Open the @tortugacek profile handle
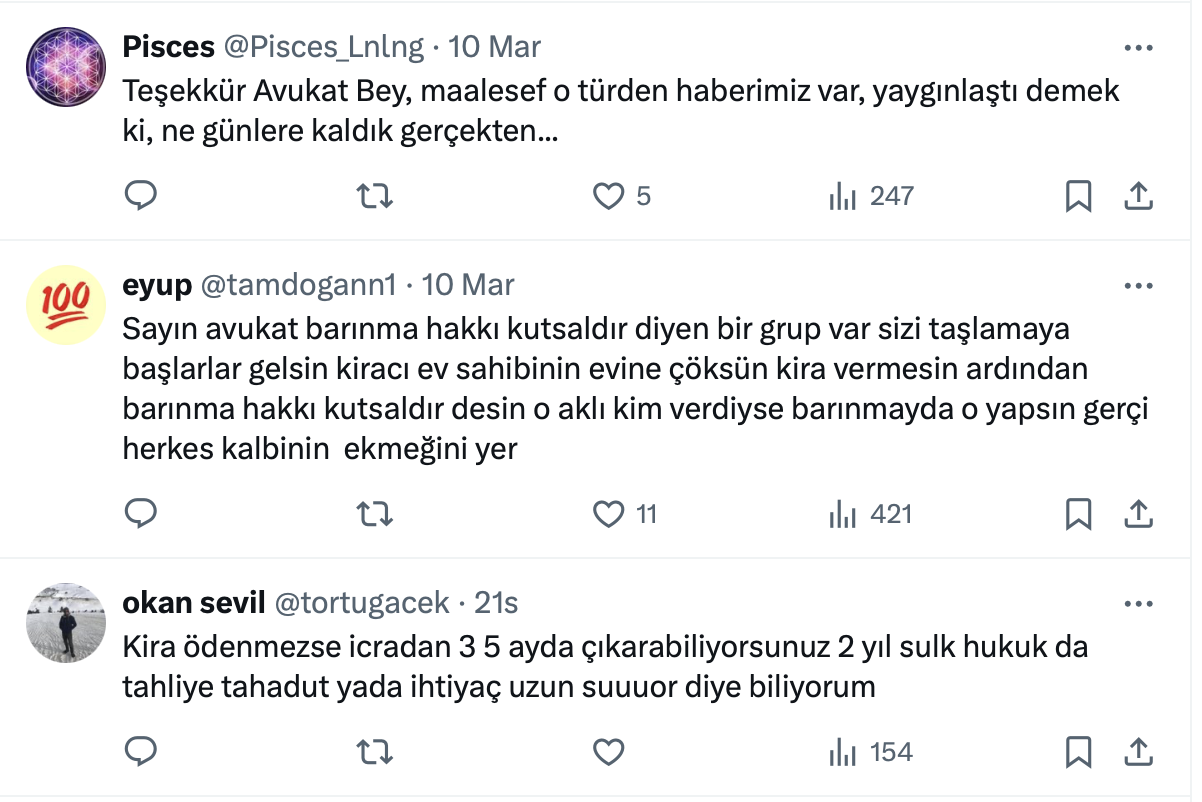The image size is (1202, 802). click(x=361, y=603)
